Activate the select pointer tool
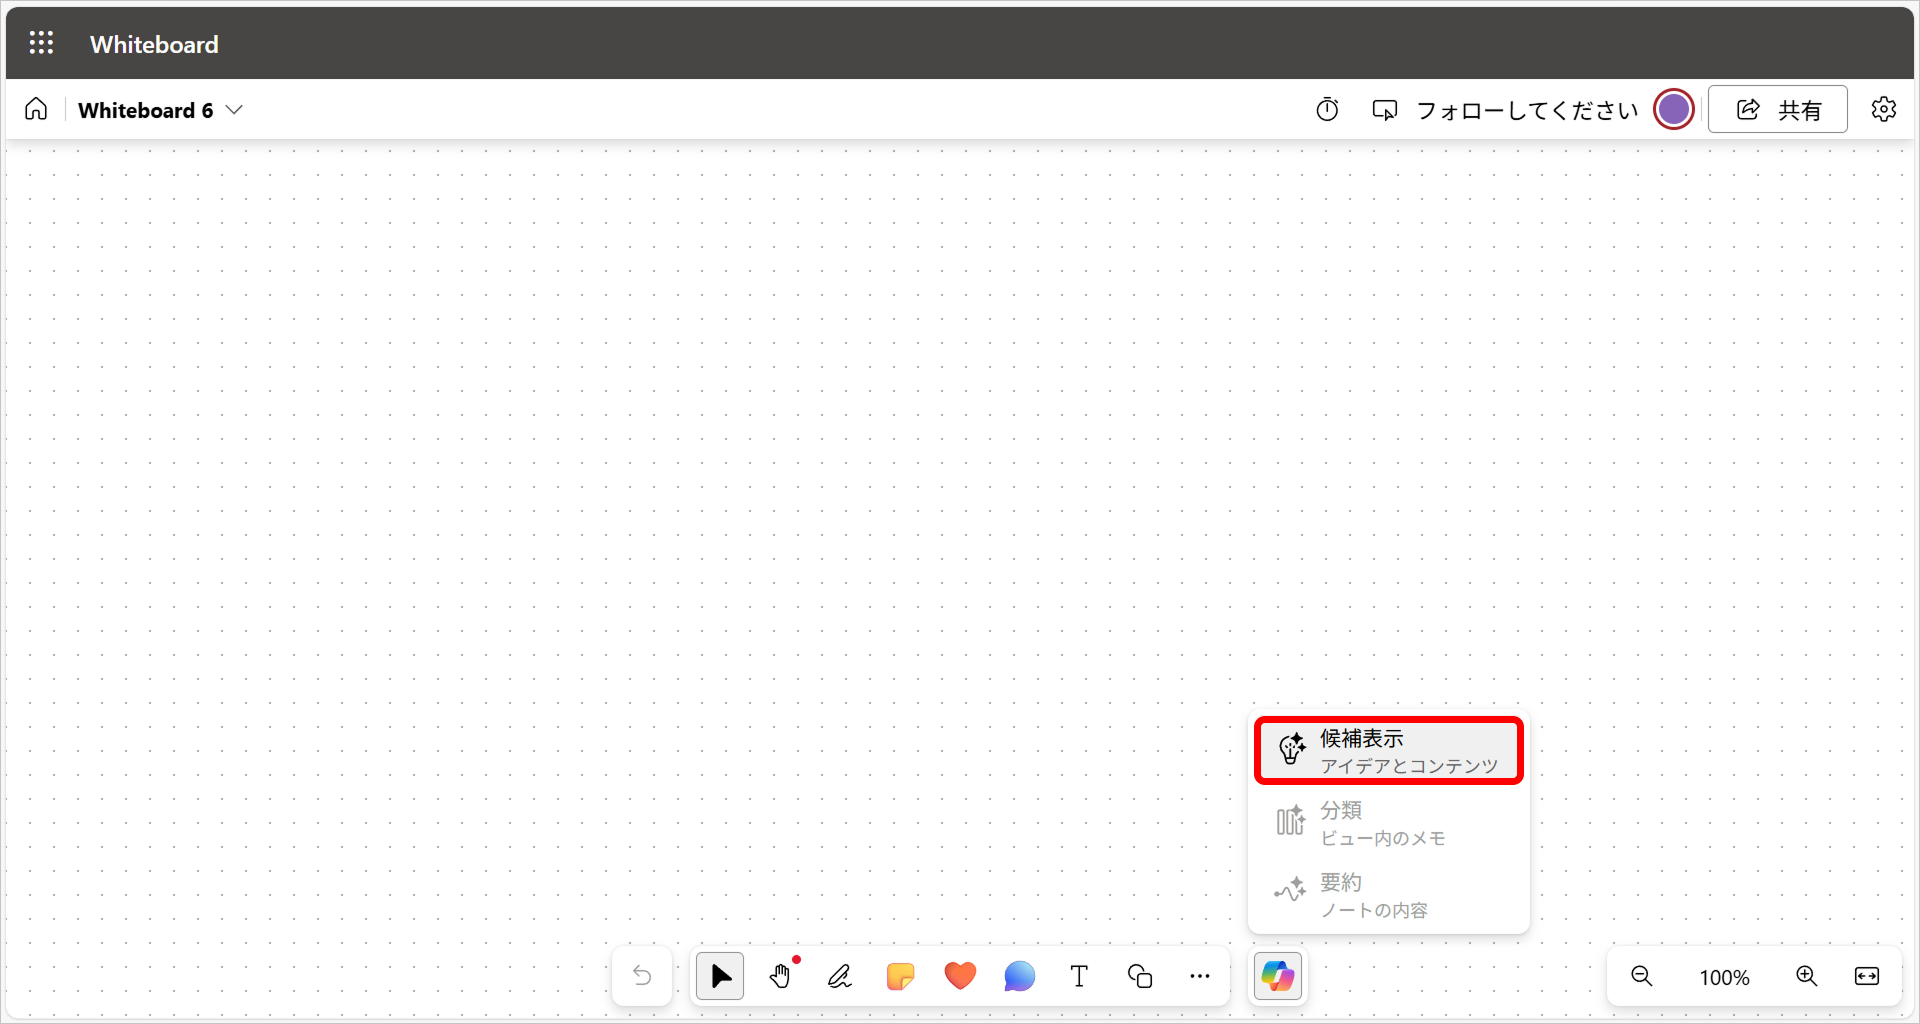The width and height of the screenshot is (1920, 1024). pos(720,976)
